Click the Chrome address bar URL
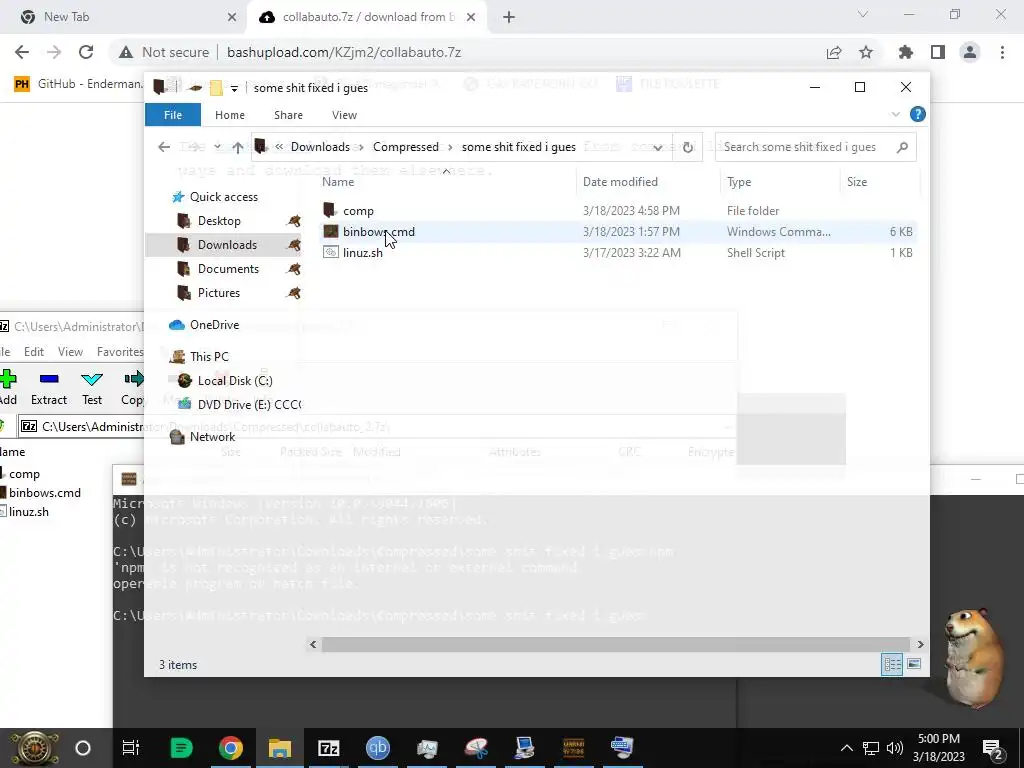Viewport: 1024px width, 768px height. [x=344, y=52]
